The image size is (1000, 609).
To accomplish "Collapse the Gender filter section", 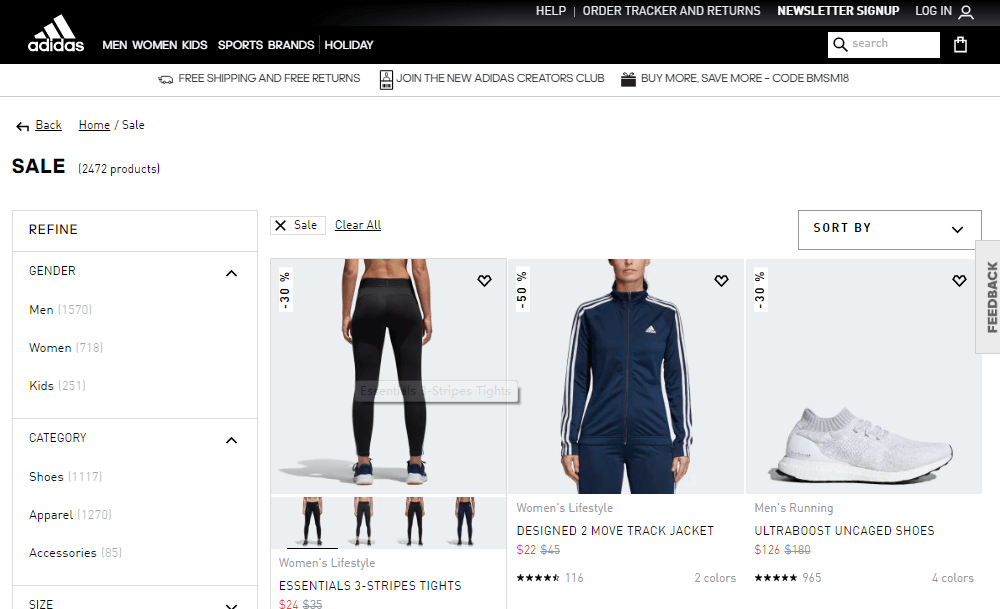I will pyautogui.click(x=232, y=274).
